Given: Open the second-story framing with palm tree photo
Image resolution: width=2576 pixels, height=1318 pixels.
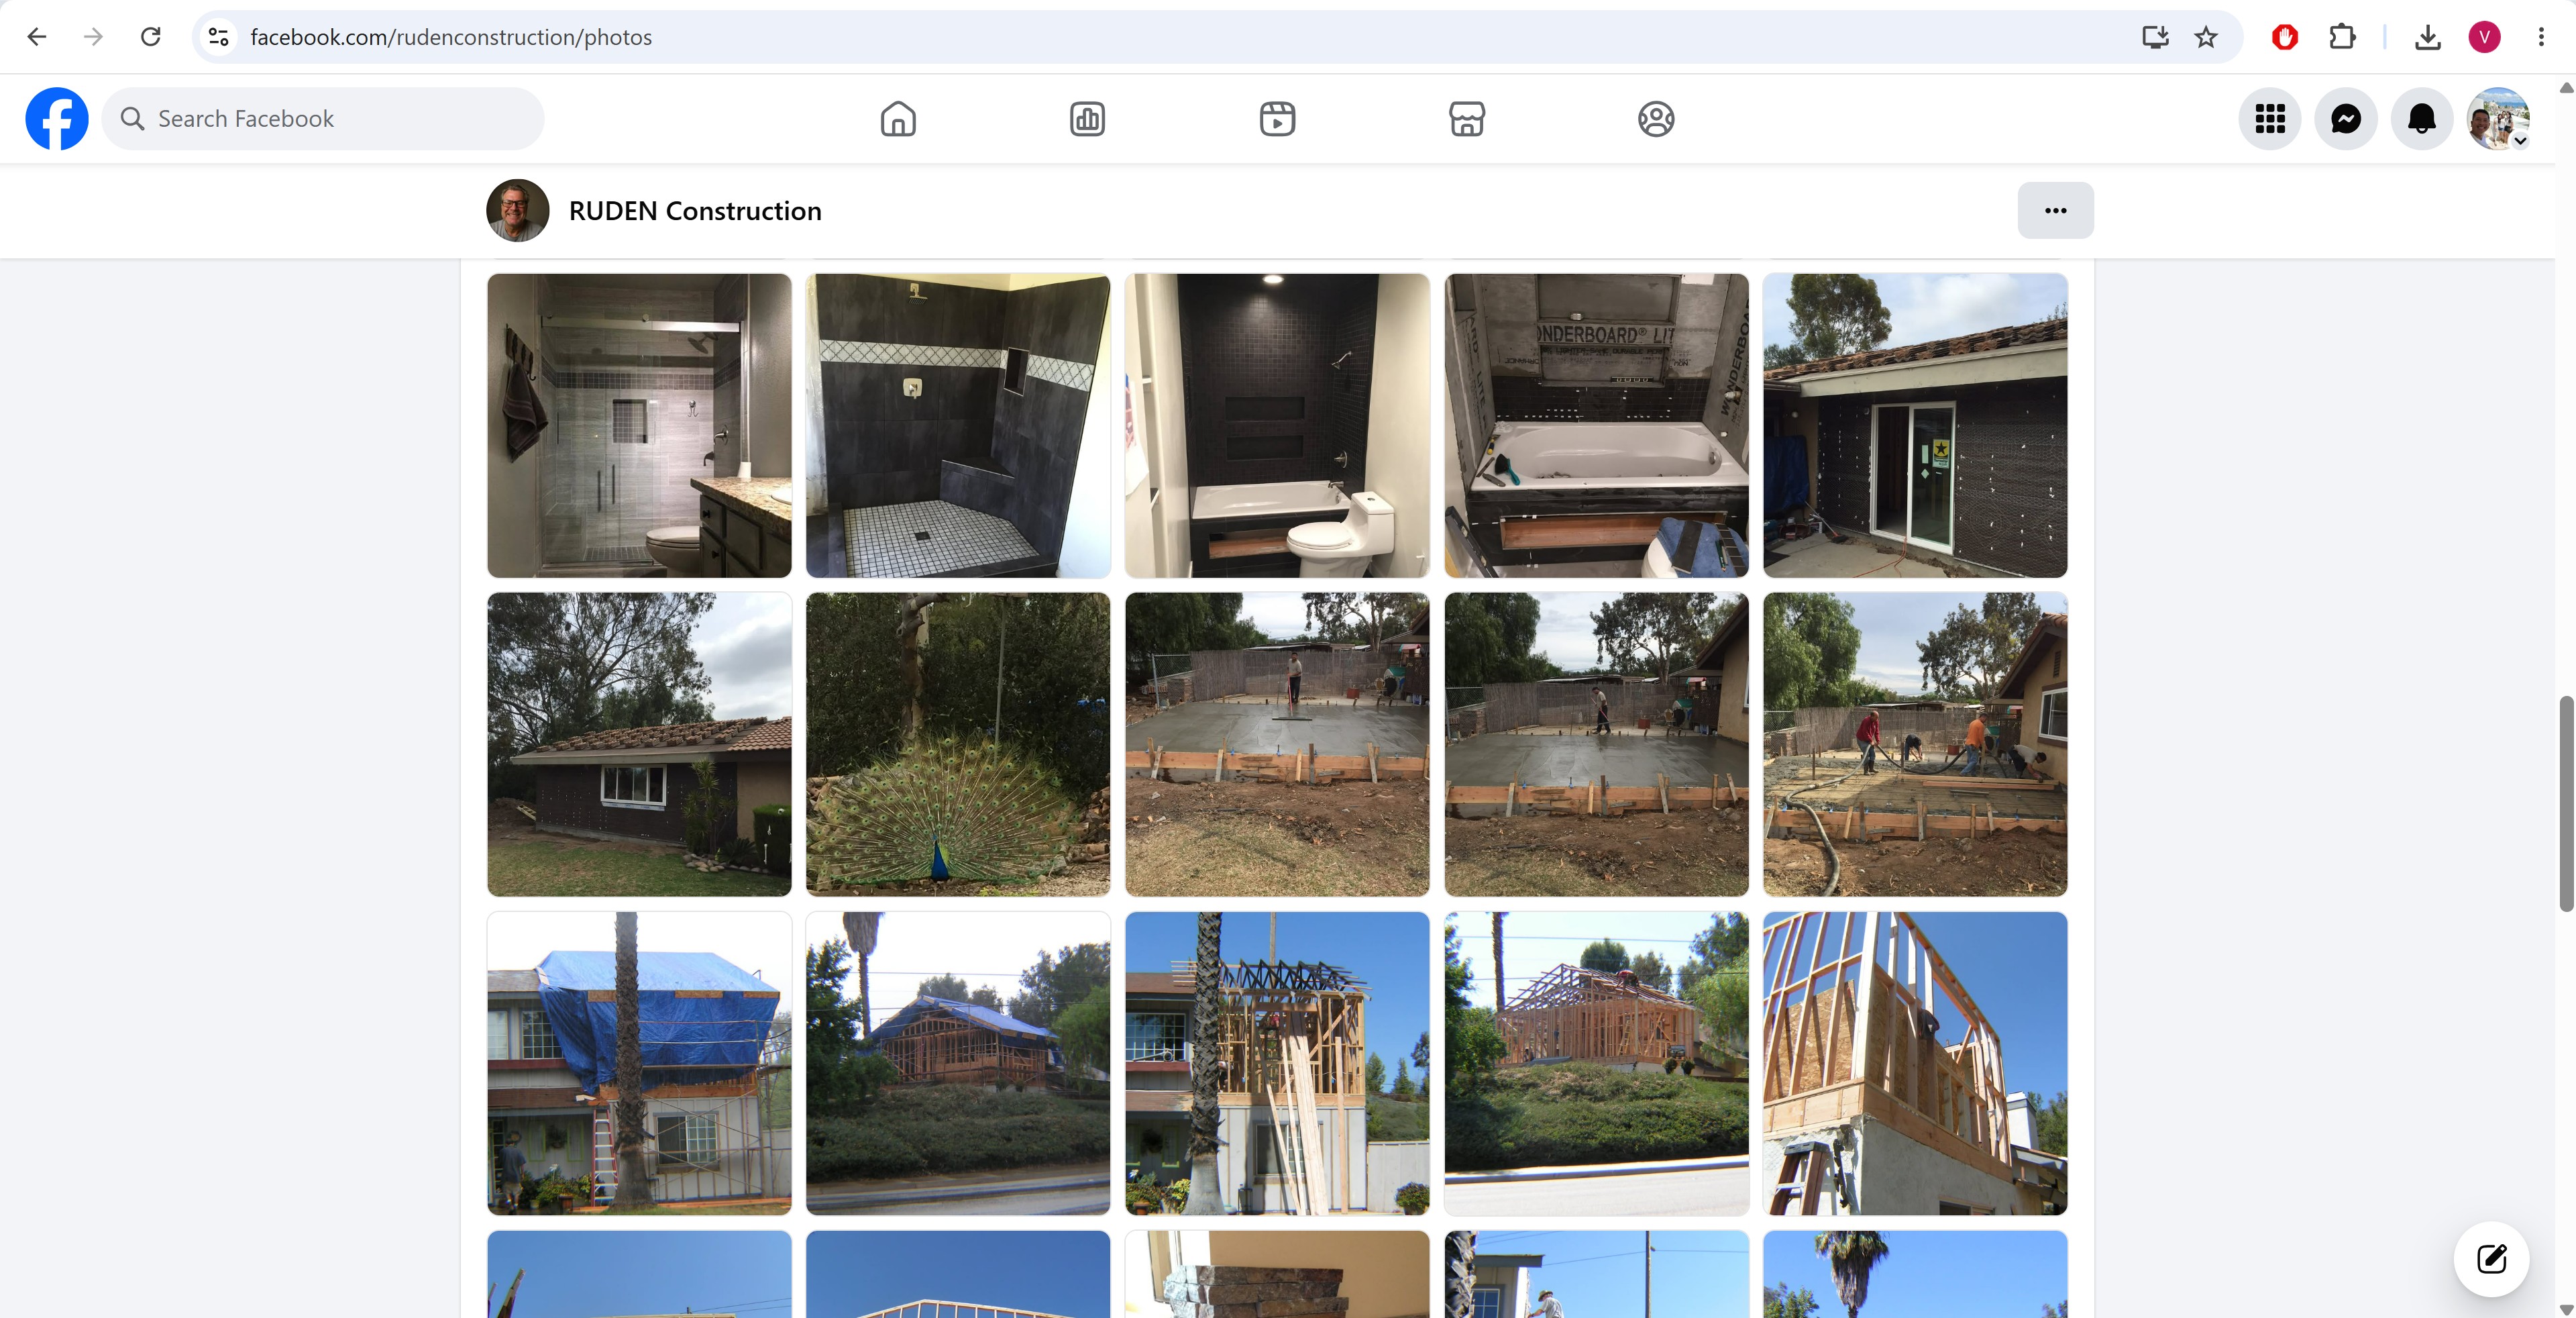Looking at the screenshot, I should coord(1277,1063).
